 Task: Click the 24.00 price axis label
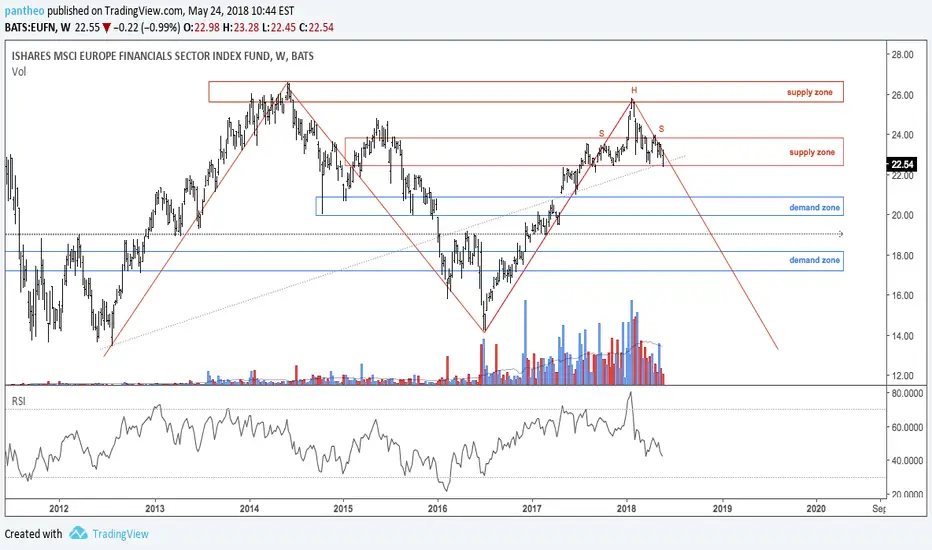[x=902, y=135]
